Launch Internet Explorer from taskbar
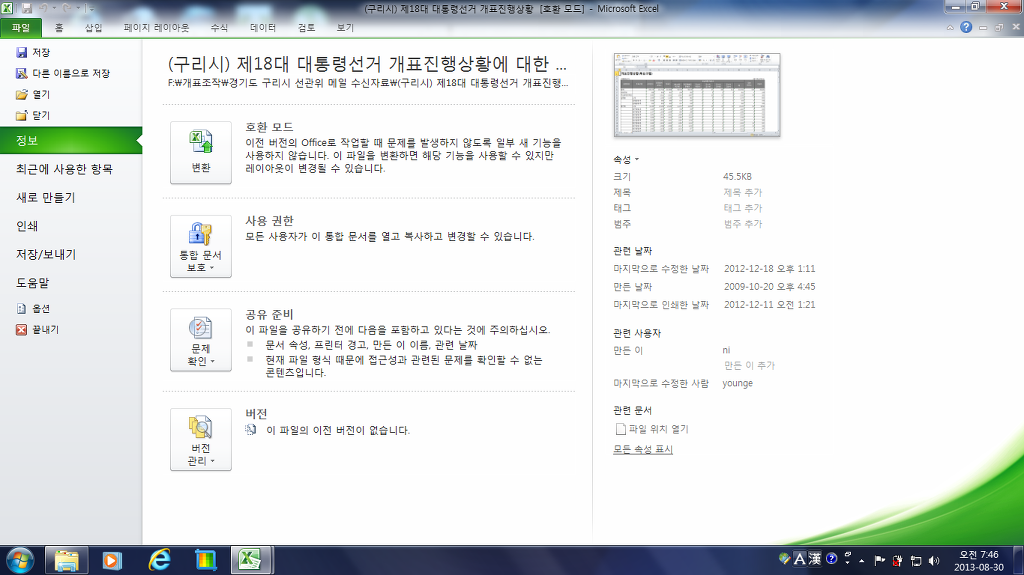Viewport: 1024px width, 575px height. (159, 561)
